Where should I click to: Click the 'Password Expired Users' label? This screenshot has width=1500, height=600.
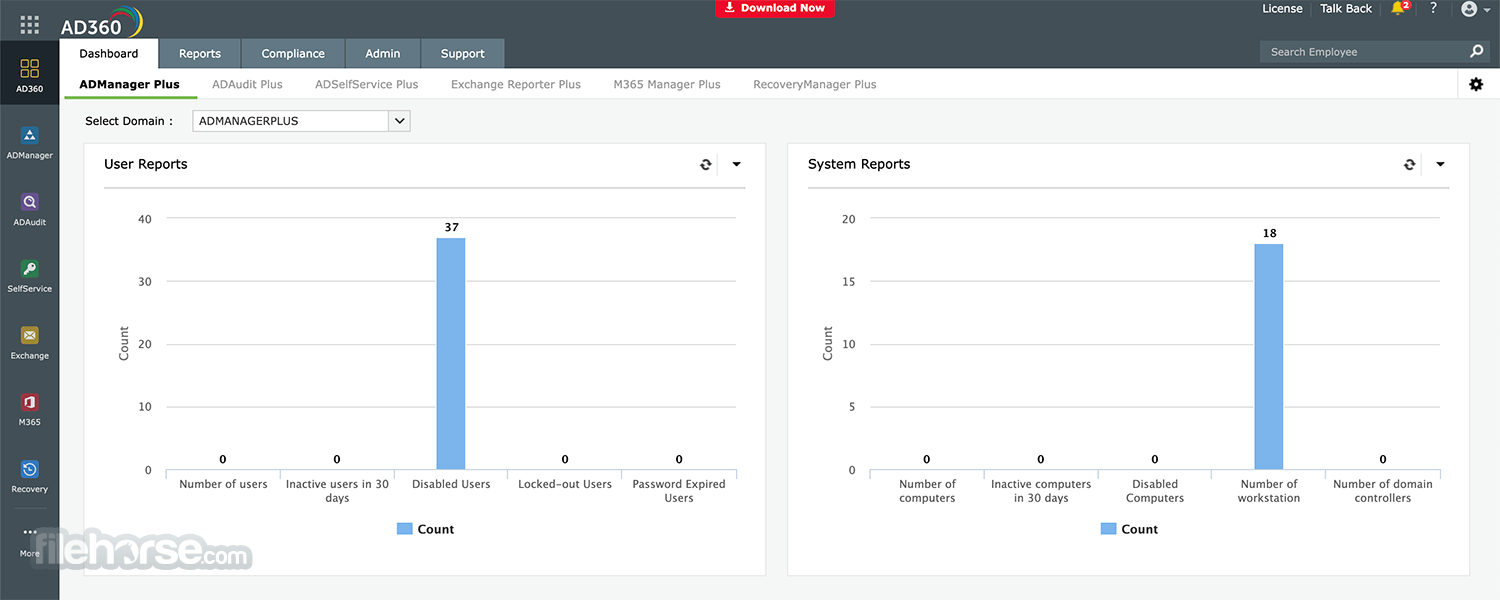(x=679, y=491)
